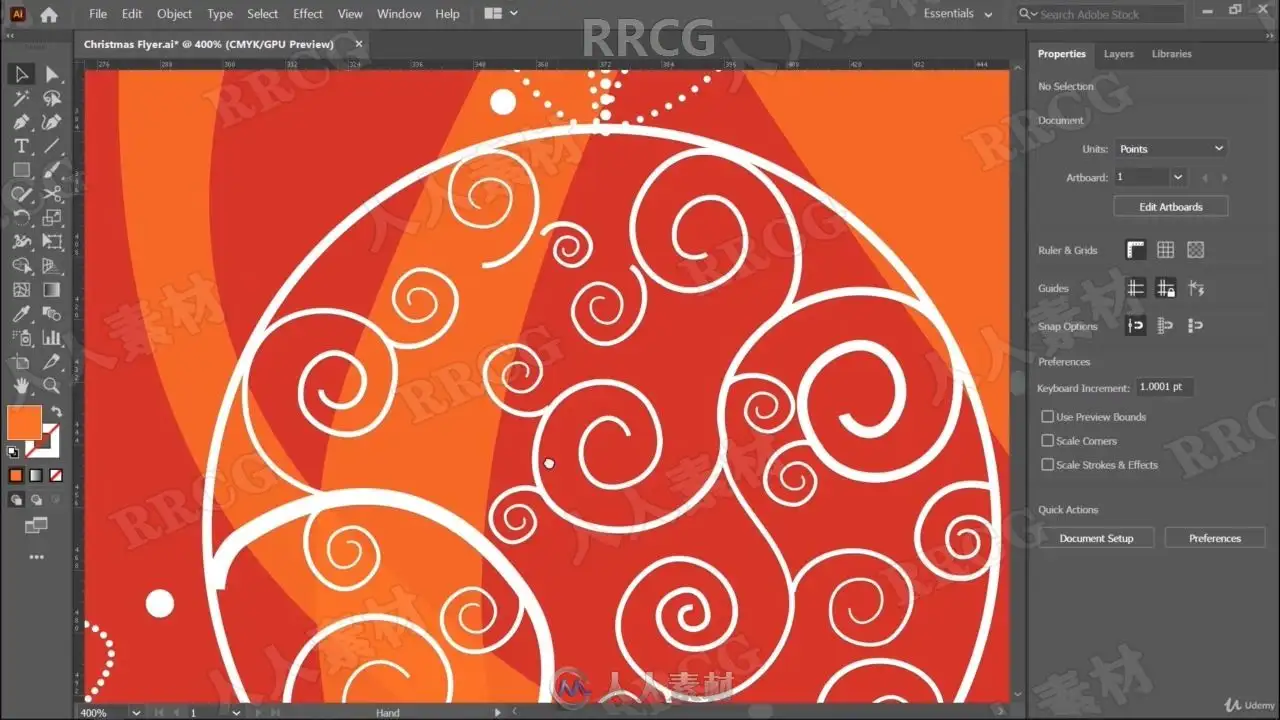This screenshot has width=1280, height=720.
Task: Open the File menu
Action: [98, 14]
